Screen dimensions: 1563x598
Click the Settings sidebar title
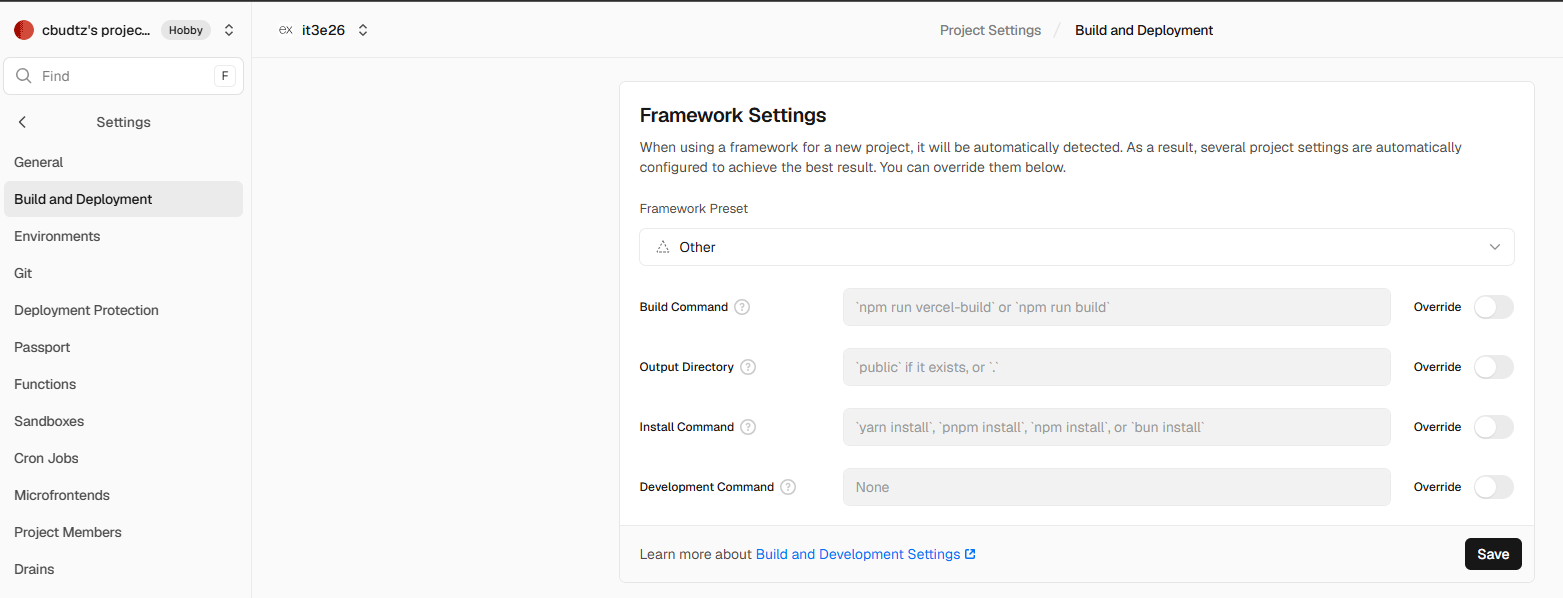click(x=123, y=122)
